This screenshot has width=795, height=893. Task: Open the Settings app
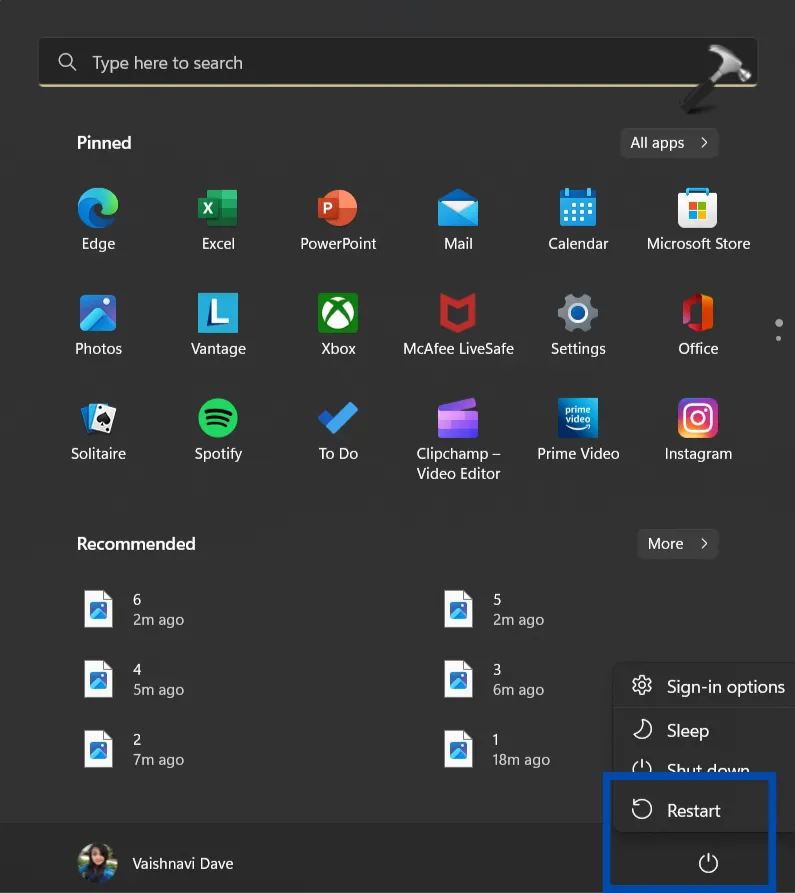point(578,325)
